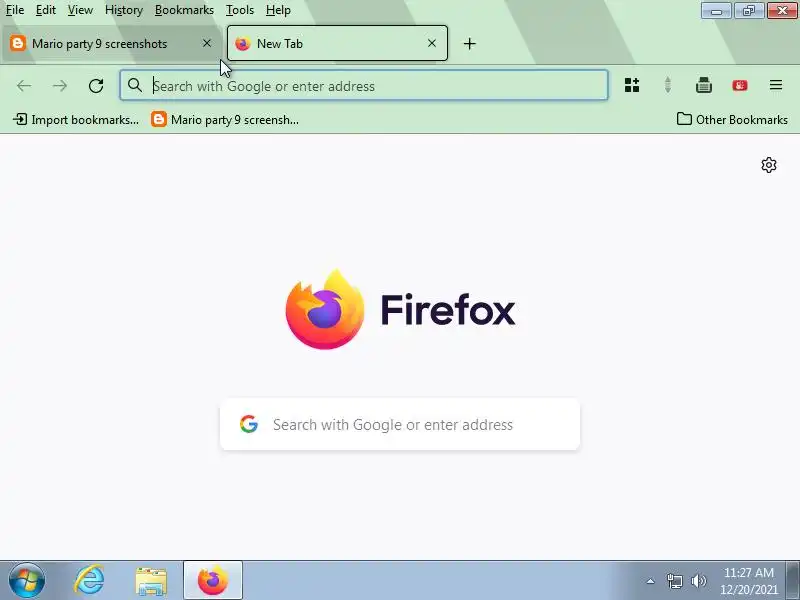Open the Edit menu
800x600 pixels.
(45, 10)
